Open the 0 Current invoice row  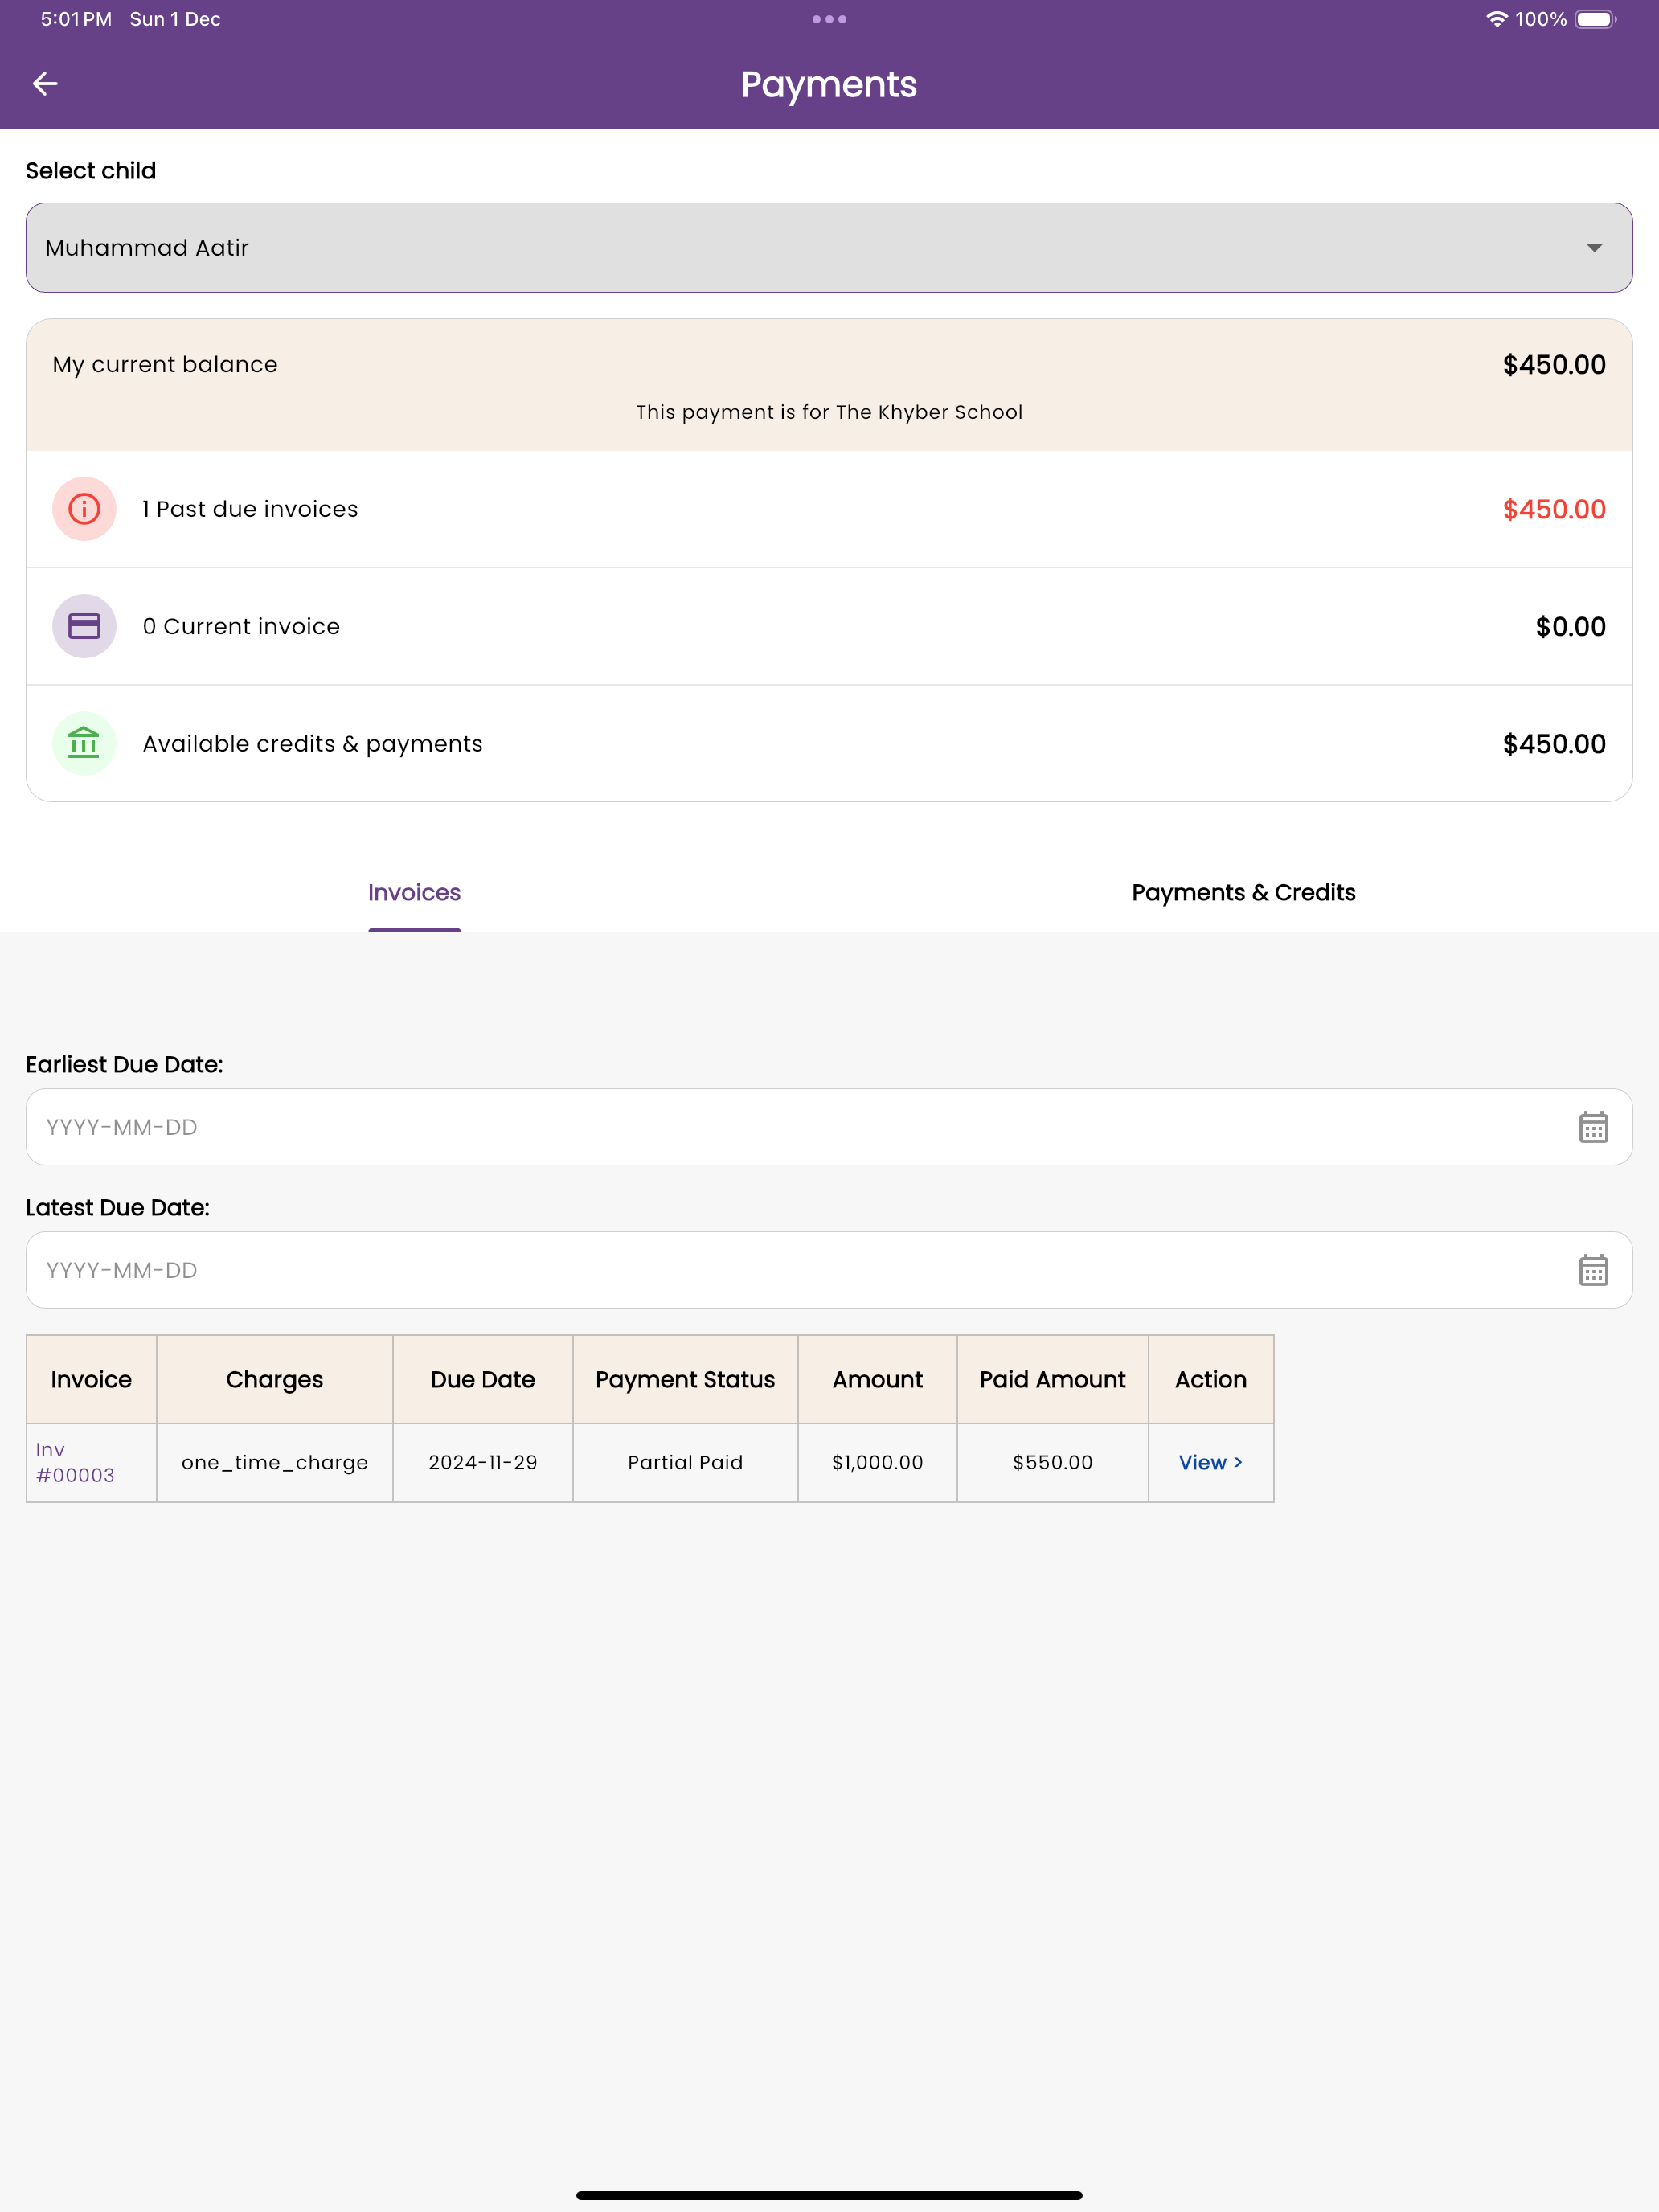(829, 626)
